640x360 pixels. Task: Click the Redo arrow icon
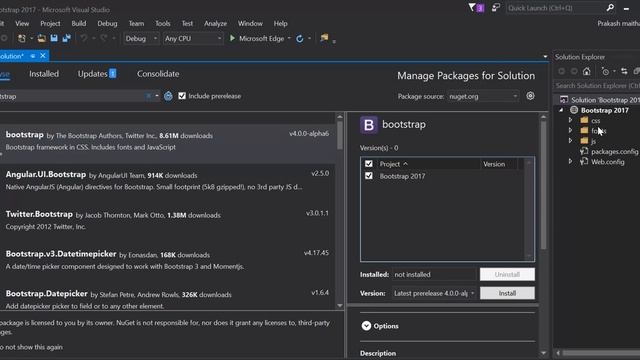tap(104, 38)
